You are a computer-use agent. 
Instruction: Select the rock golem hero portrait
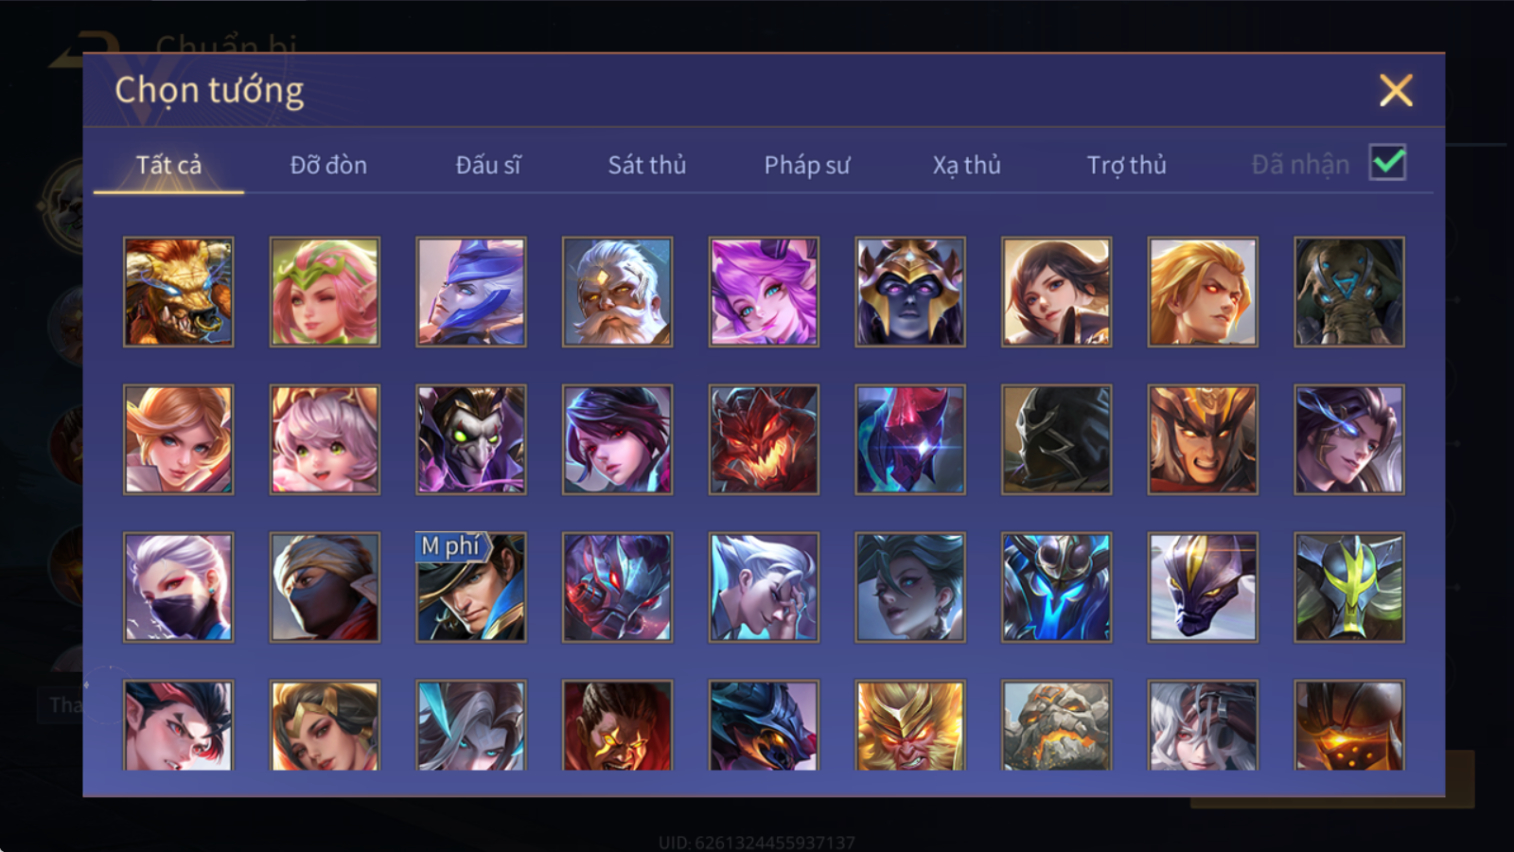click(1056, 726)
